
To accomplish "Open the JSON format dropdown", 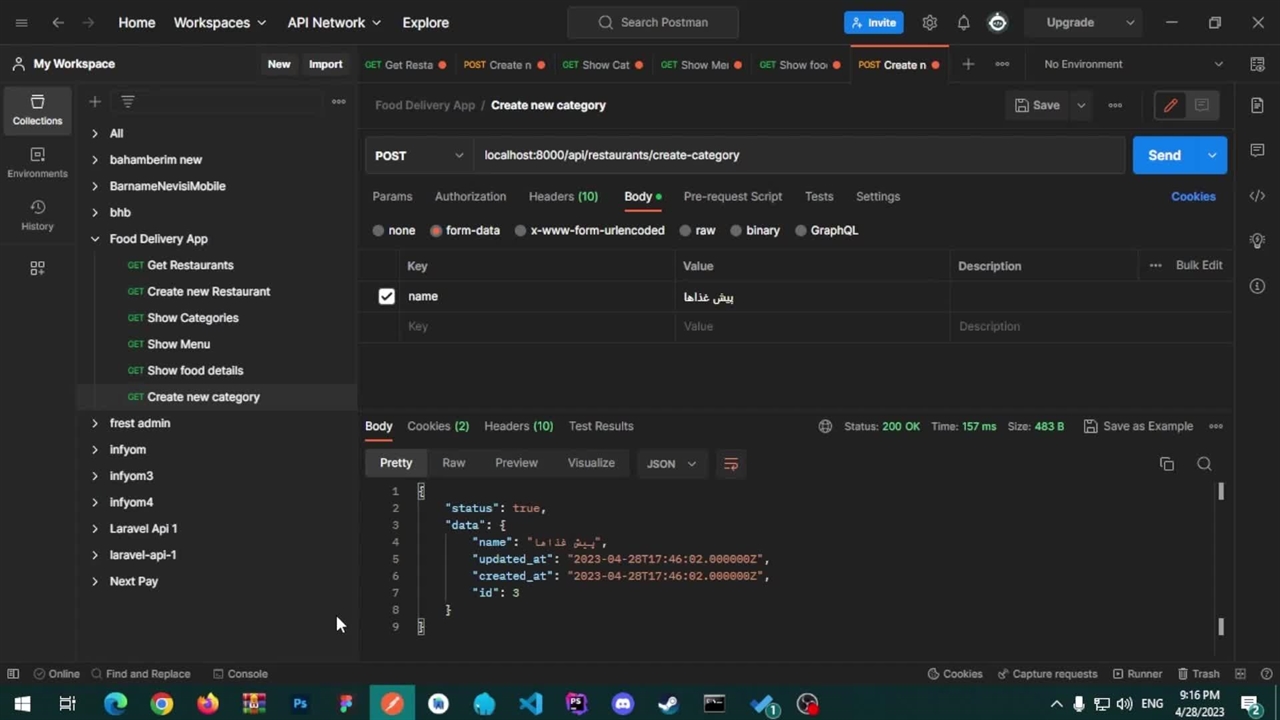I will tap(671, 464).
